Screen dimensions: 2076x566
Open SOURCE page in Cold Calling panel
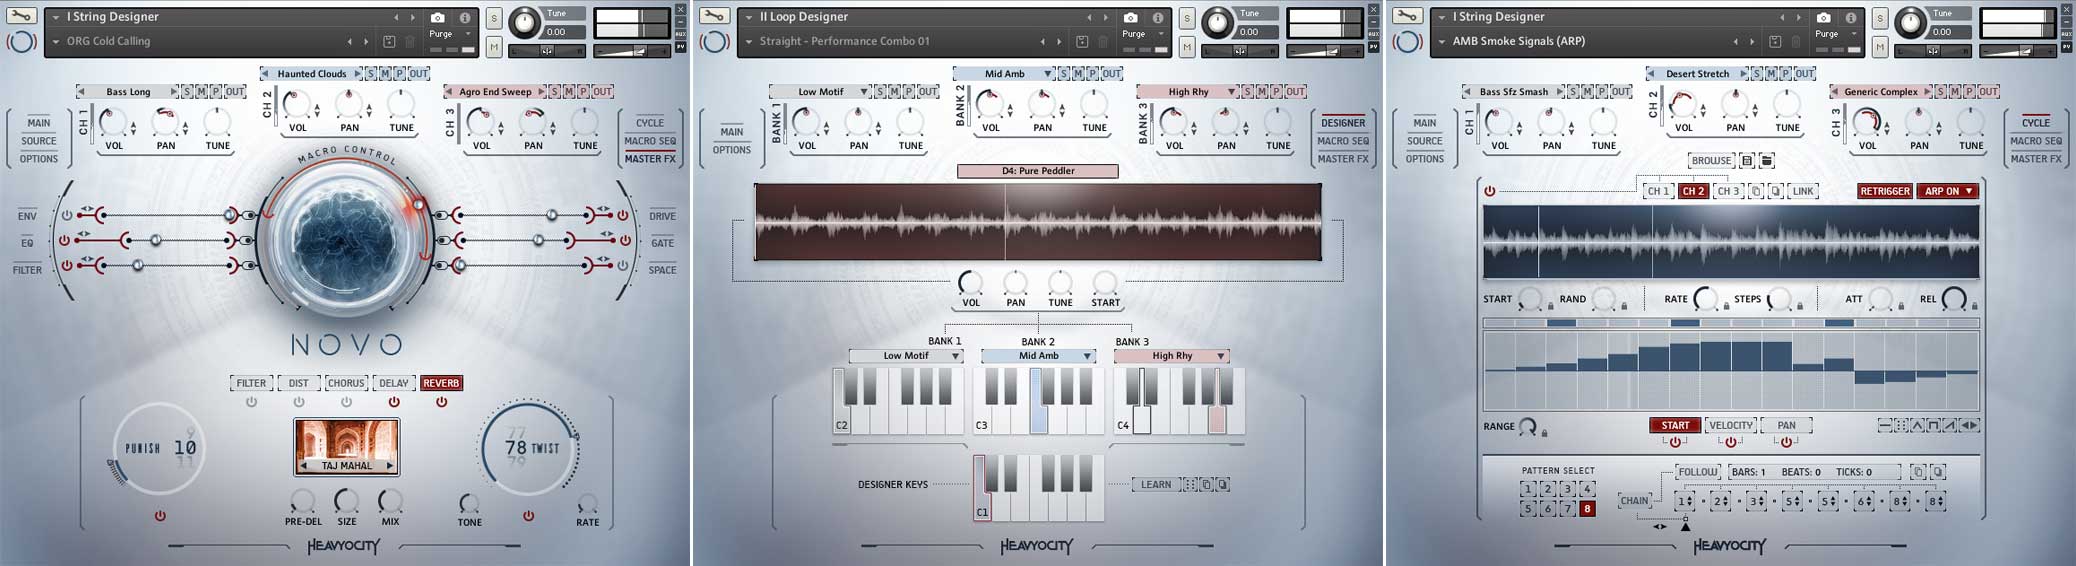[x=39, y=141]
